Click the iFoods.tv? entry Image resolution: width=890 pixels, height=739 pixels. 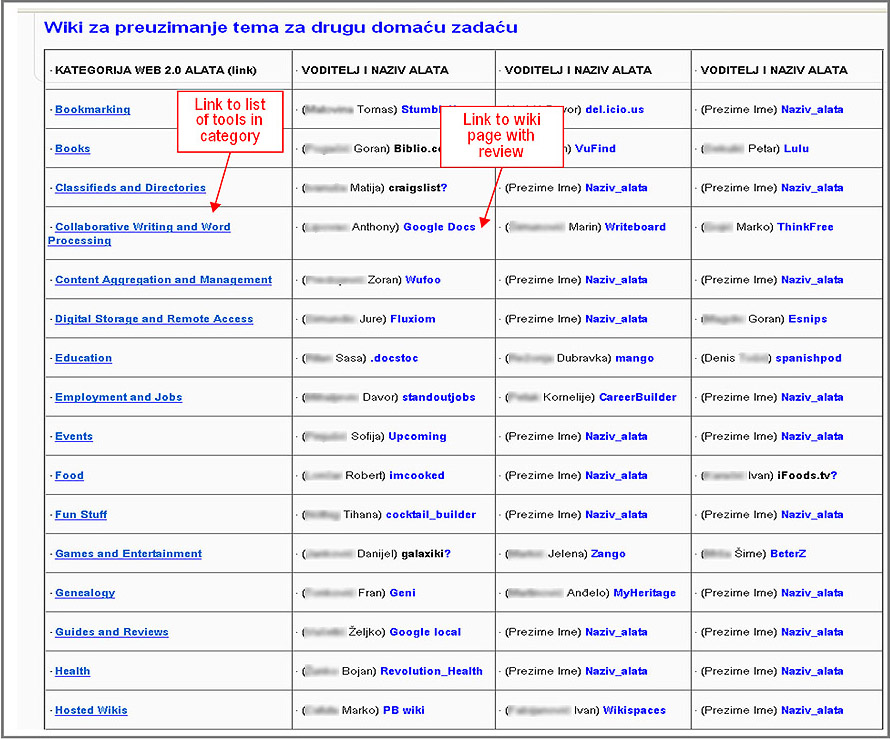(807, 476)
